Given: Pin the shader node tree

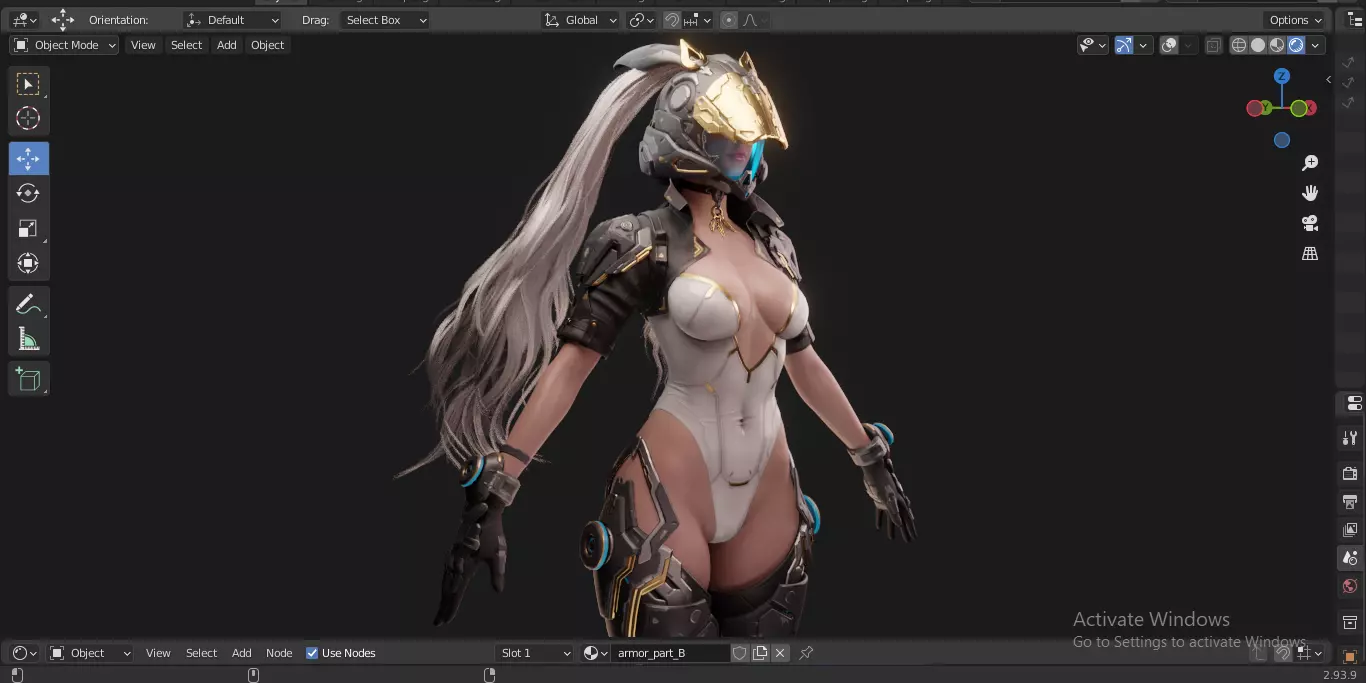Looking at the screenshot, I should (806, 653).
